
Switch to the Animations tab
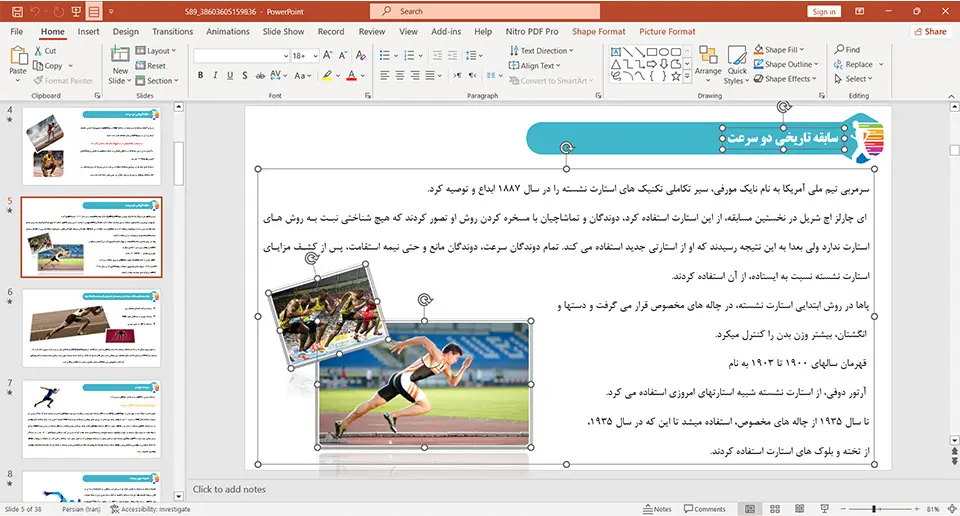(x=228, y=31)
